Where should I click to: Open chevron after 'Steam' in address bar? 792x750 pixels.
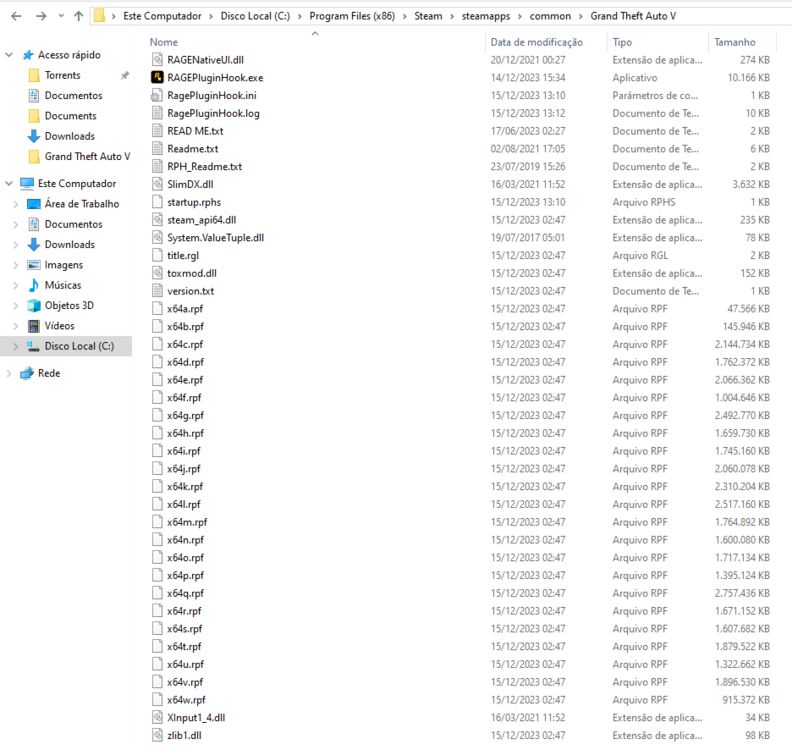coord(452,17)
